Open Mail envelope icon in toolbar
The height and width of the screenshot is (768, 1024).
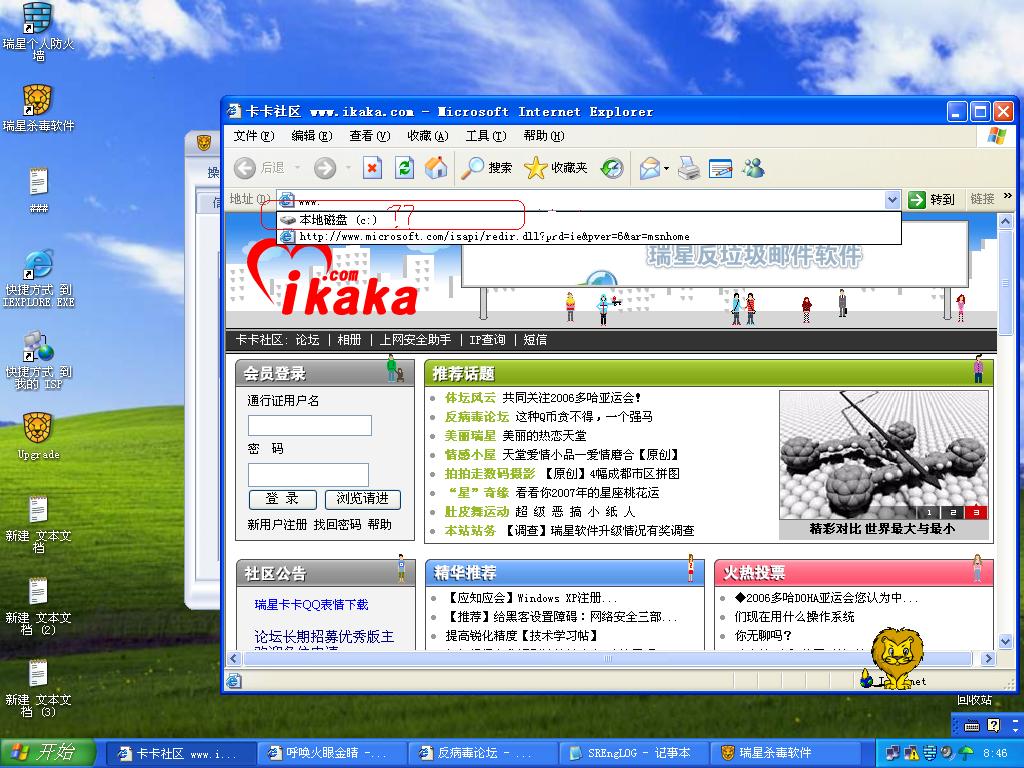(x=650, y=168)
